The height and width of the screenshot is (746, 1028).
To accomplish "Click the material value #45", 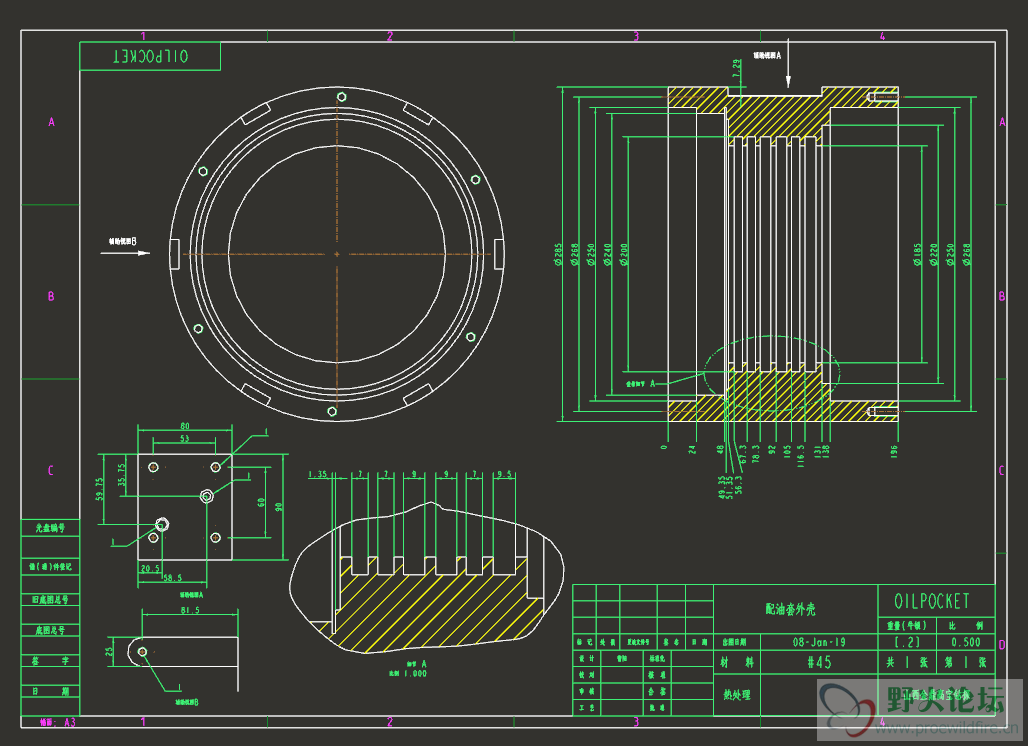I will [820, 663].
